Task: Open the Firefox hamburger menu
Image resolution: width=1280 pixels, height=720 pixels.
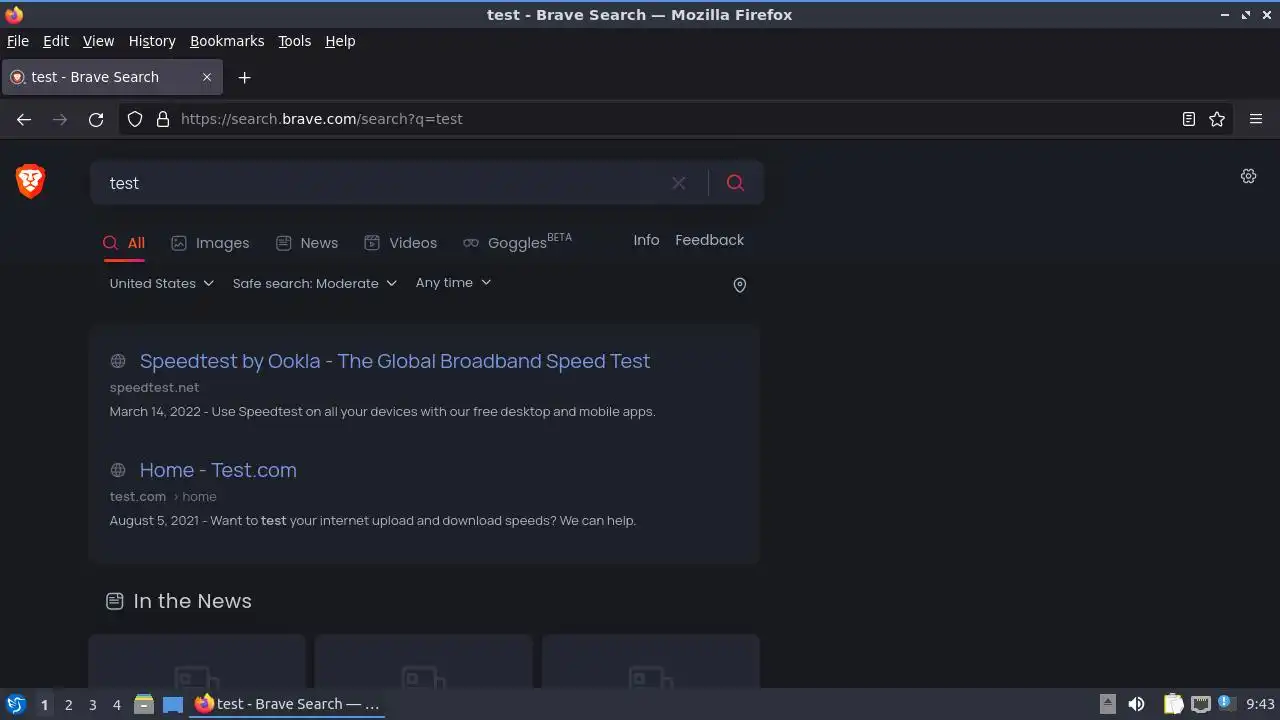Action: coord(1256,119)
